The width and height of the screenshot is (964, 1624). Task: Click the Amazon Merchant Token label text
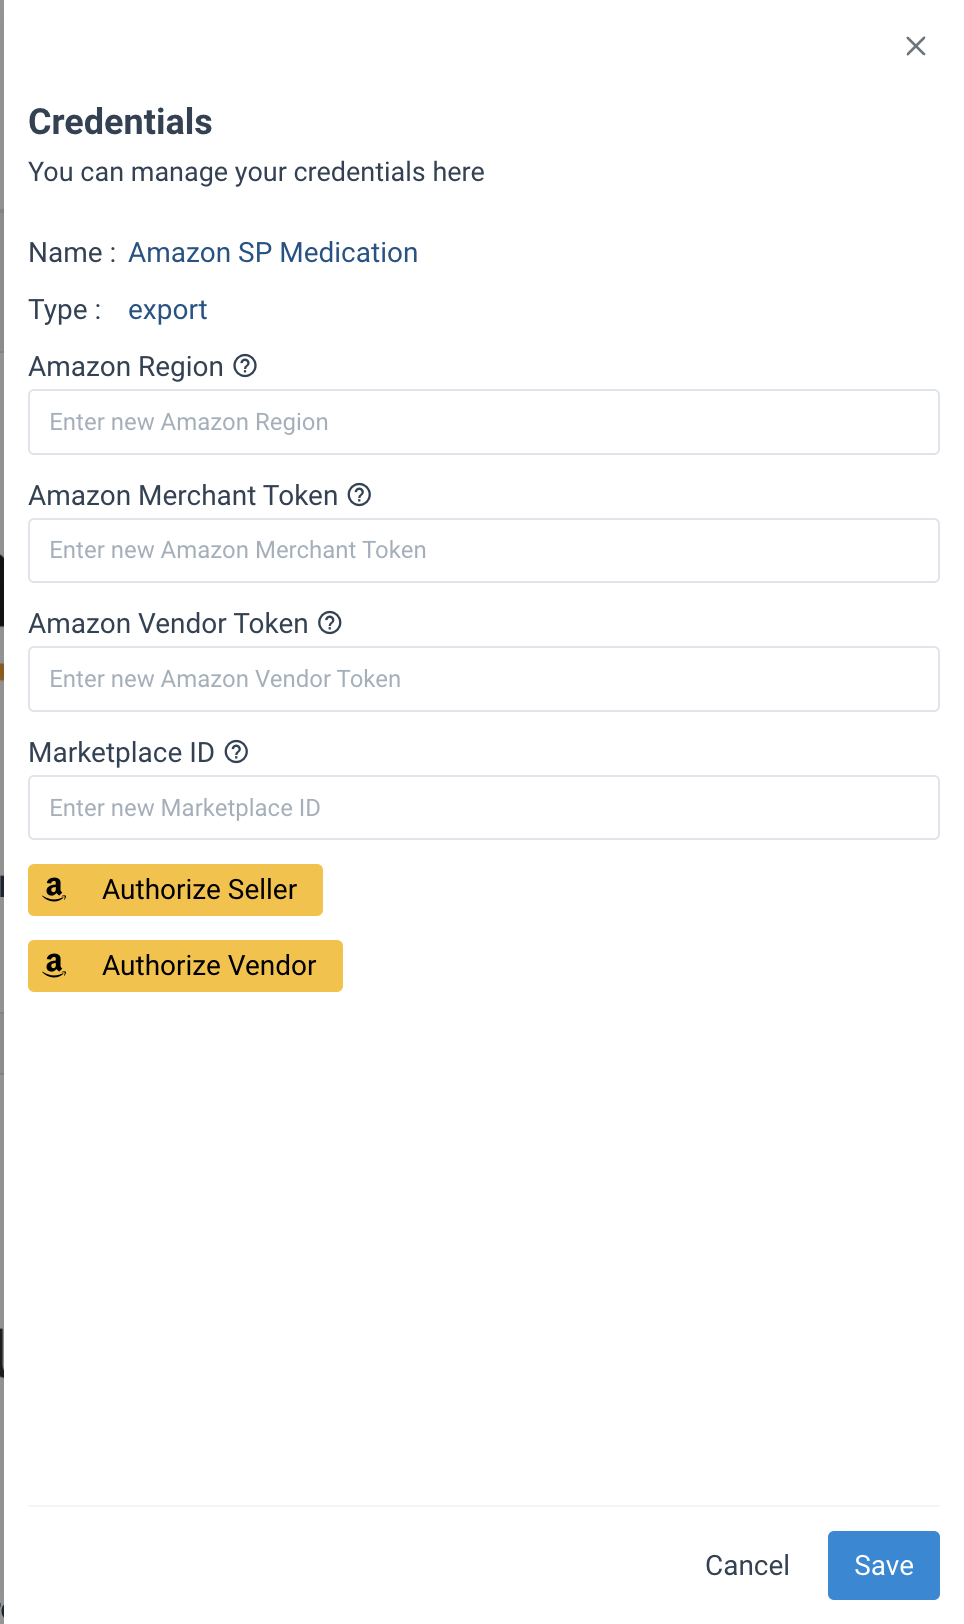point(183,495)
